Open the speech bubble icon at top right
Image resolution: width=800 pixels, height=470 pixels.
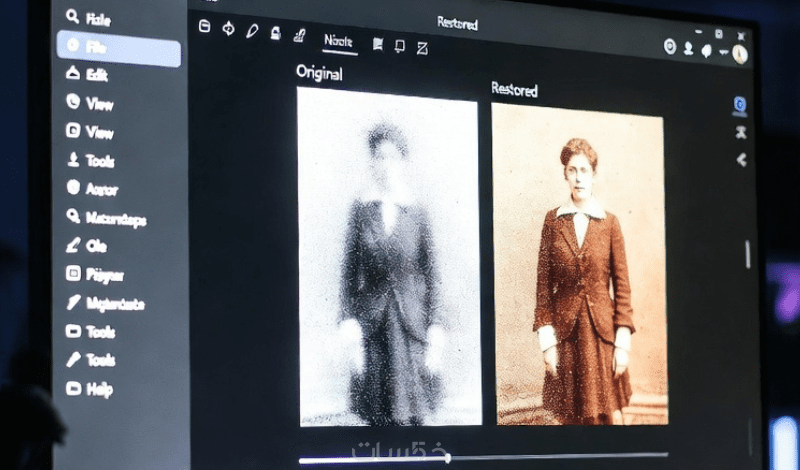click(x=706, y=51)
